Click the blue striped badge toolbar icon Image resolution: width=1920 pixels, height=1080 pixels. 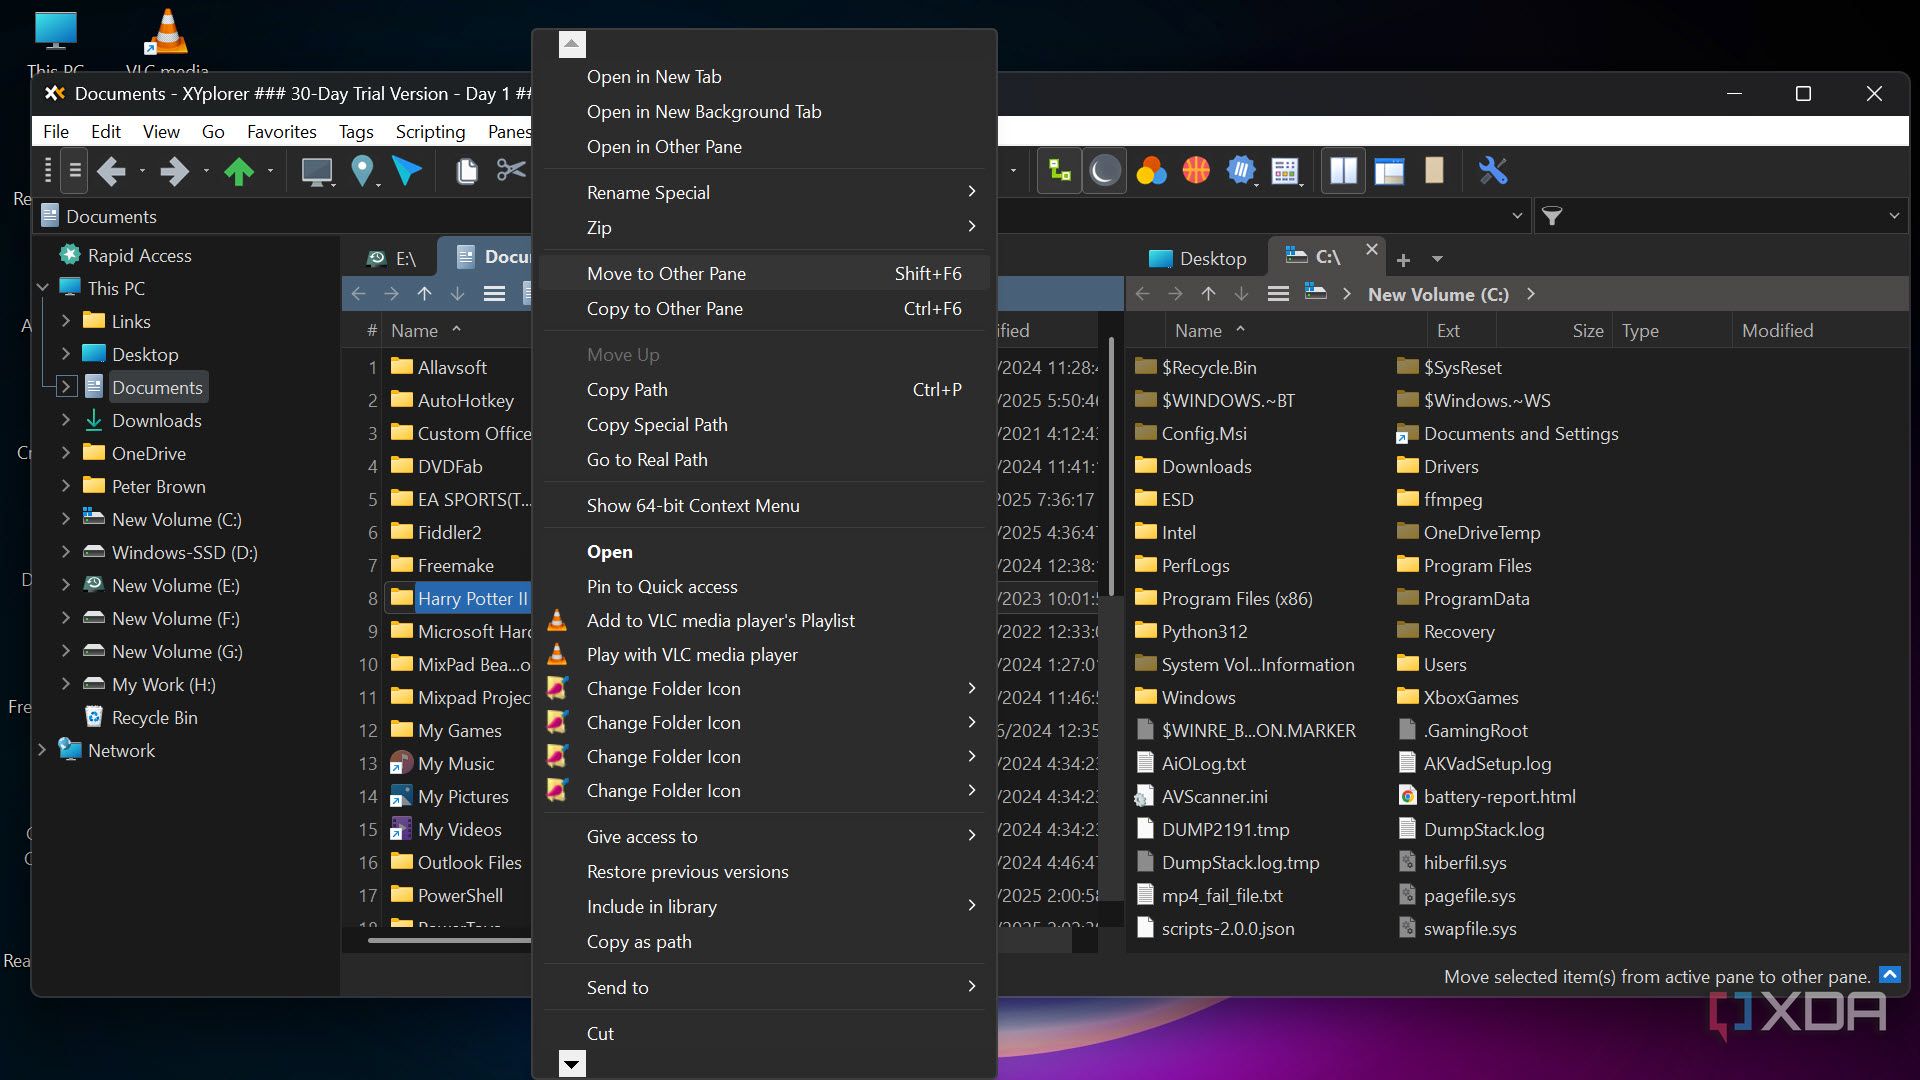coord(1241,171)
